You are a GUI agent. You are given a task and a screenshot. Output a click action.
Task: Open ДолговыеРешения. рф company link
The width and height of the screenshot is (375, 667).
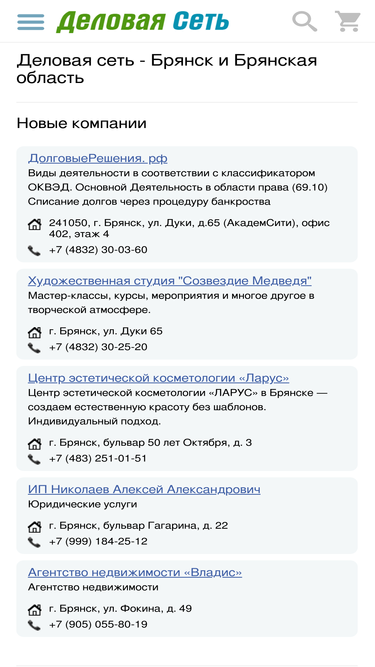coord(98,159)
